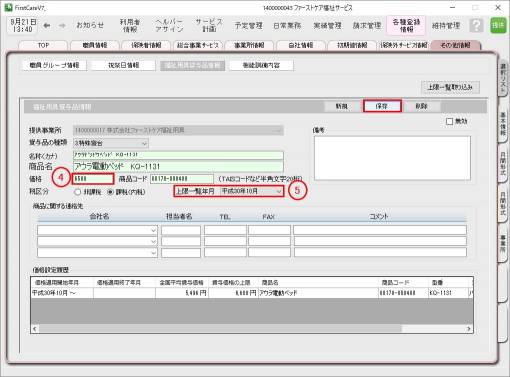Image resolution: width=510 pixels, height=377 pixels.
Task: Switch to the 保険者情報 tab
Action: [x=146, y=45]
